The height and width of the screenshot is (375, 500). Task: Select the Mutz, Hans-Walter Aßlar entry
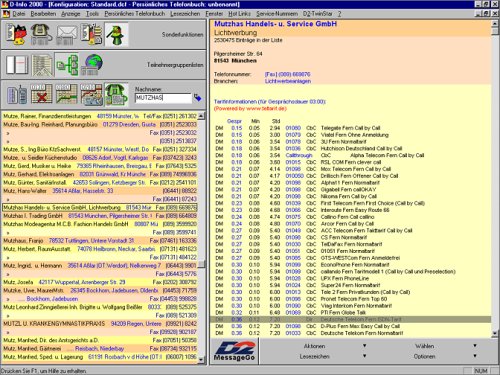pos(100,191)
